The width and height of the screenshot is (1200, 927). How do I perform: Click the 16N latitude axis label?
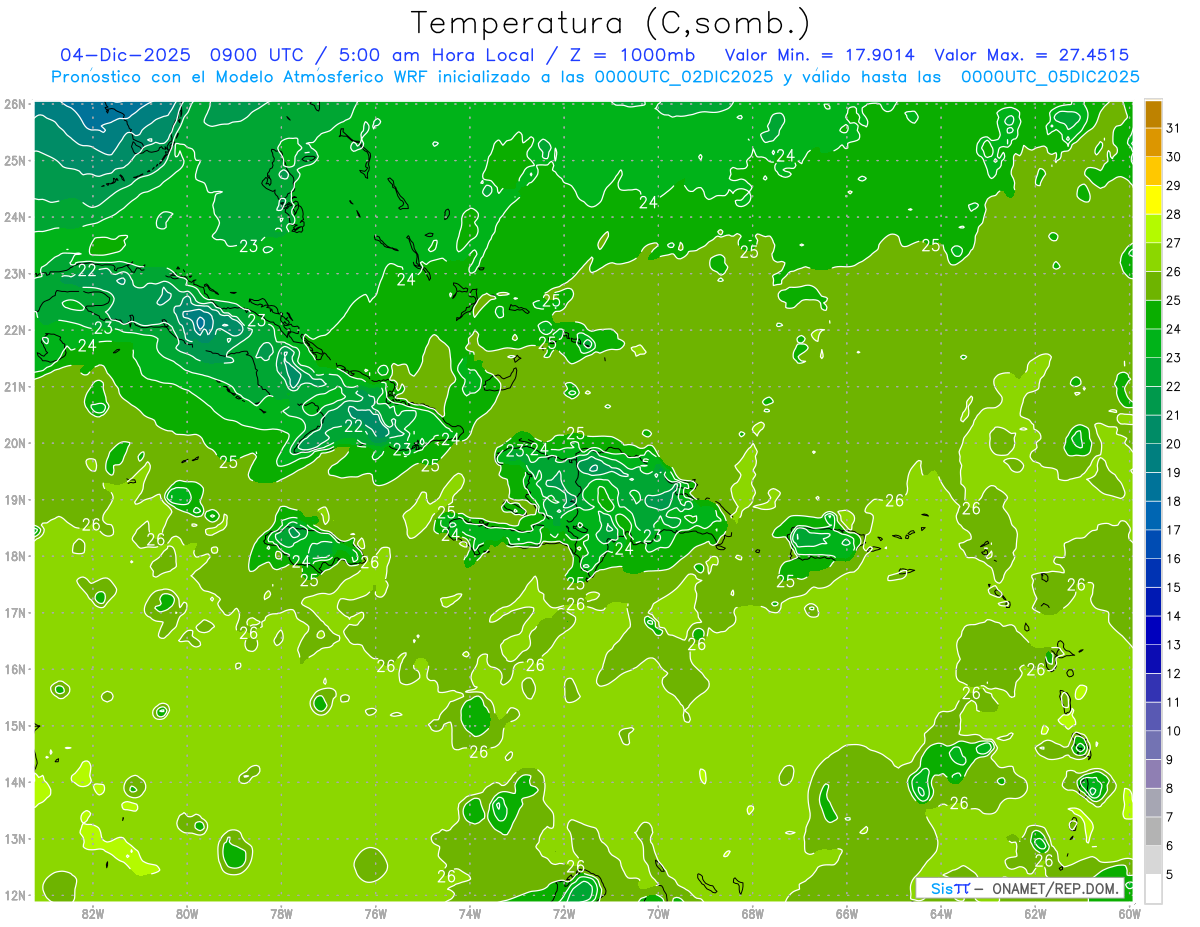(x=15, y=669)
